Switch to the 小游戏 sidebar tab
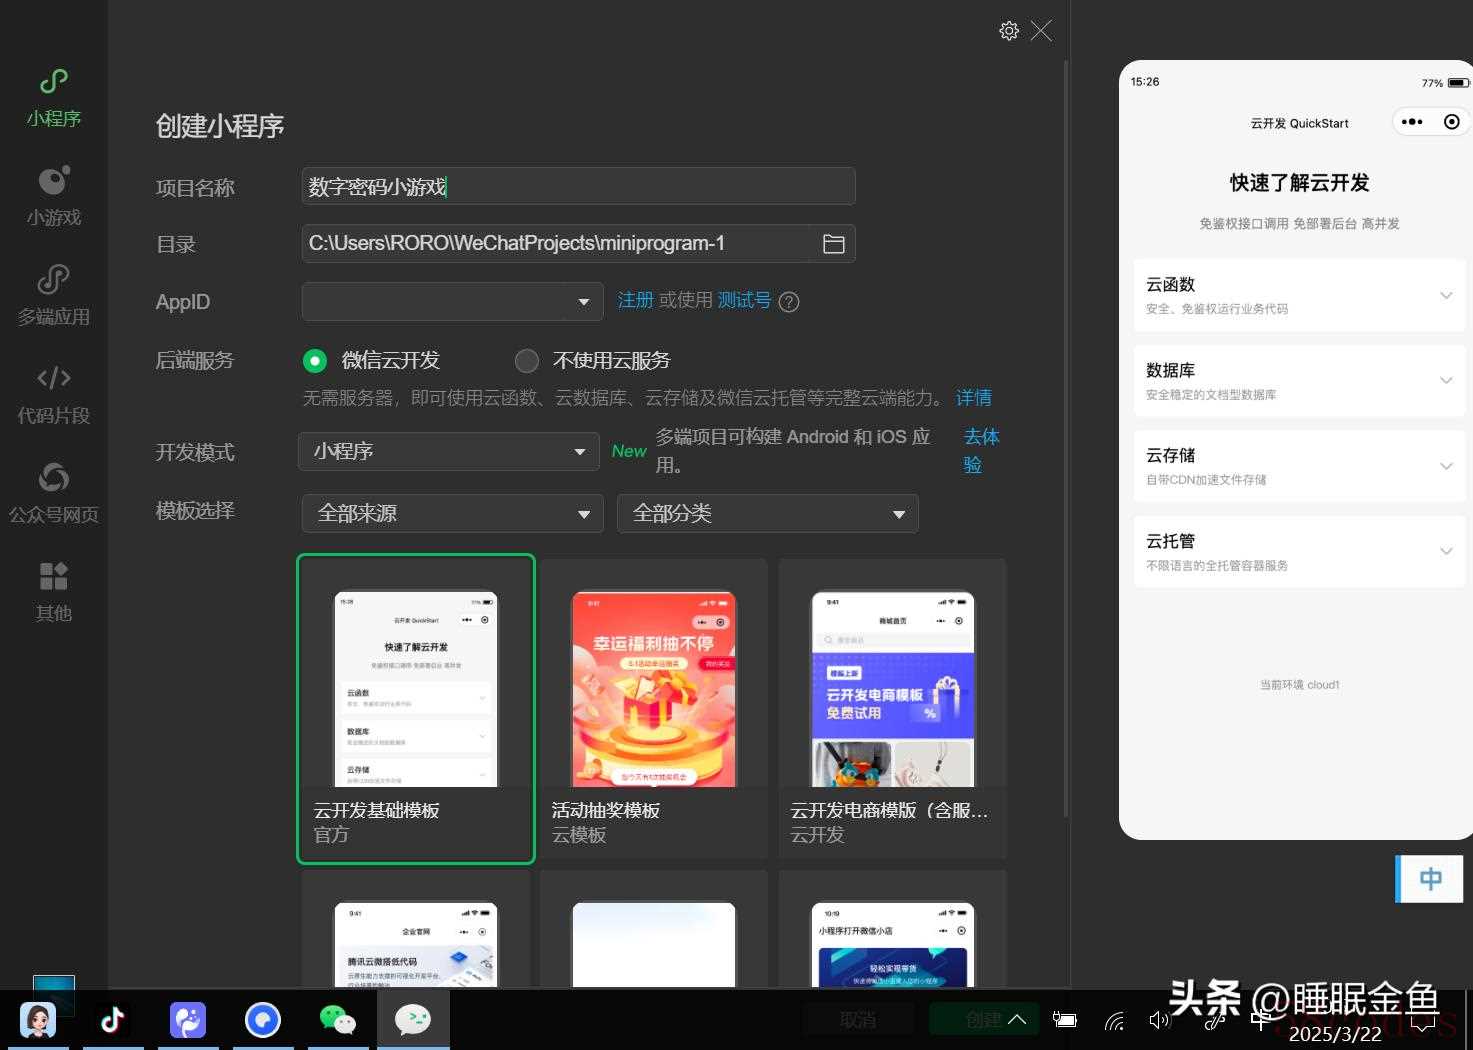 [54, 197]
